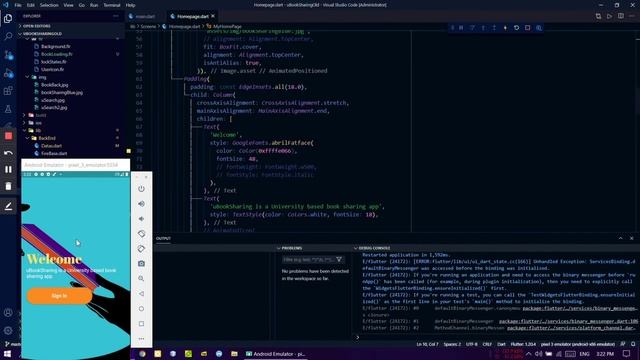The image size is (640, 360).
Task: Click debug toolbar hot reload lightning
Action: click(505, 28)
